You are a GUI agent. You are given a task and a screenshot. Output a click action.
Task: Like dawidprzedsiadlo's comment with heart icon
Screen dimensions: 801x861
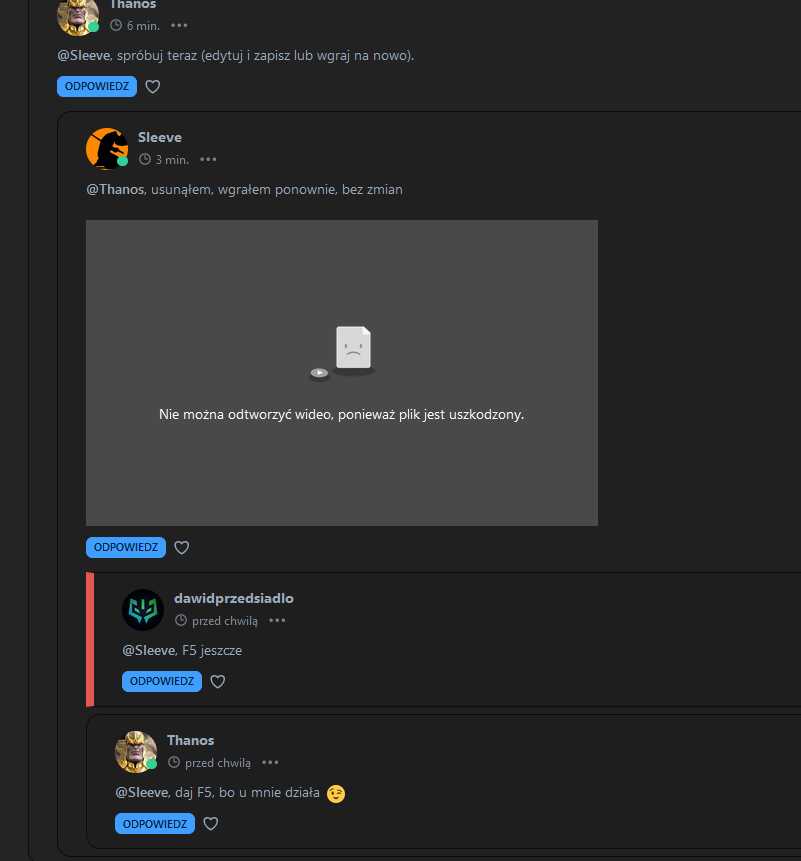pos(218,681)
